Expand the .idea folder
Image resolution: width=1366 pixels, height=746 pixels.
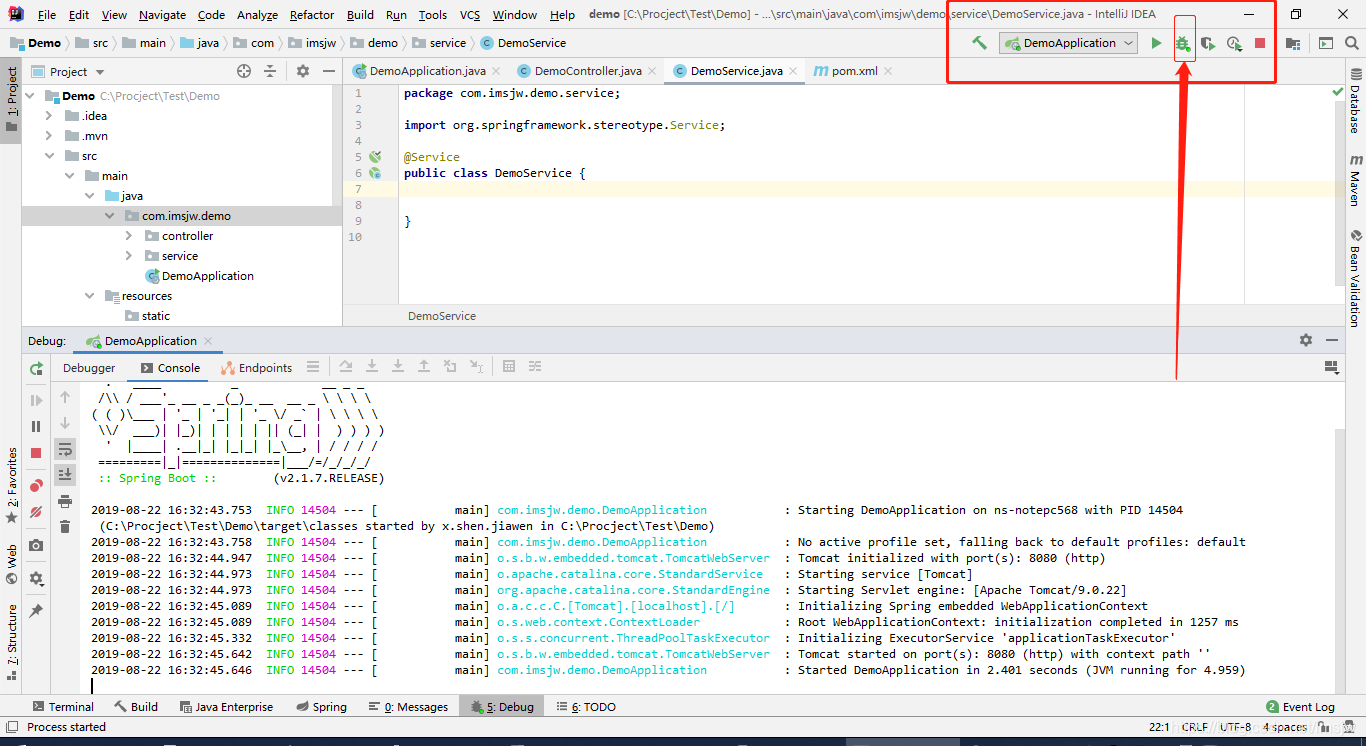tap(48, 116)
